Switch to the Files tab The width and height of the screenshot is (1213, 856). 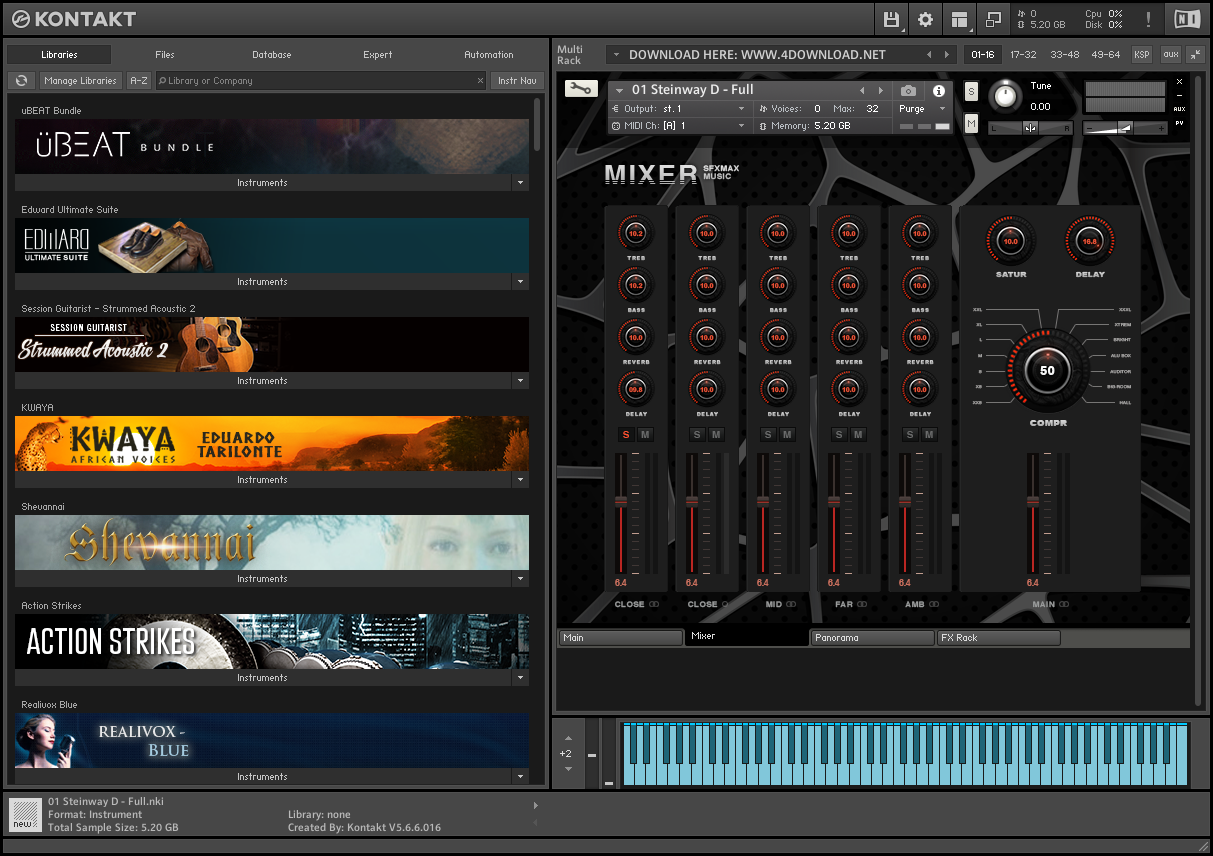click(x=165, y=55)
